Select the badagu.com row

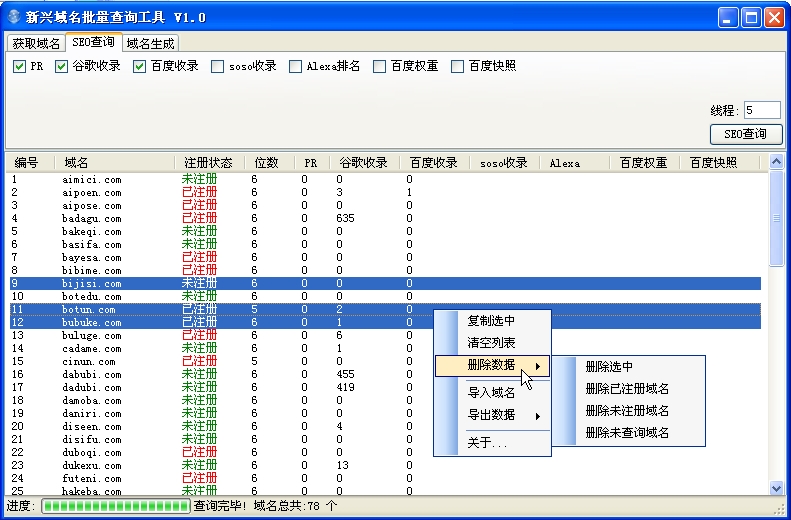pyautogui.click(x=92, y=219)
